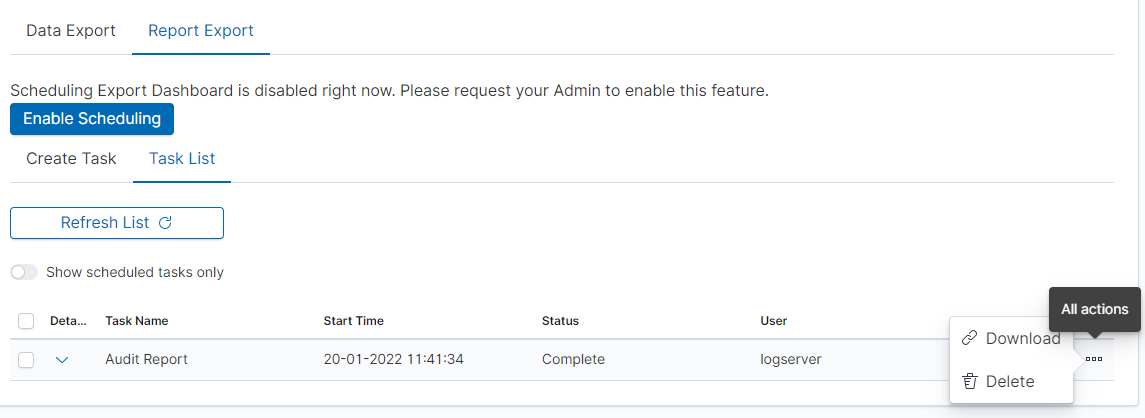Switch to the Data Export tab
This screenshot has width=1145, height=418.
click(71, 31)
